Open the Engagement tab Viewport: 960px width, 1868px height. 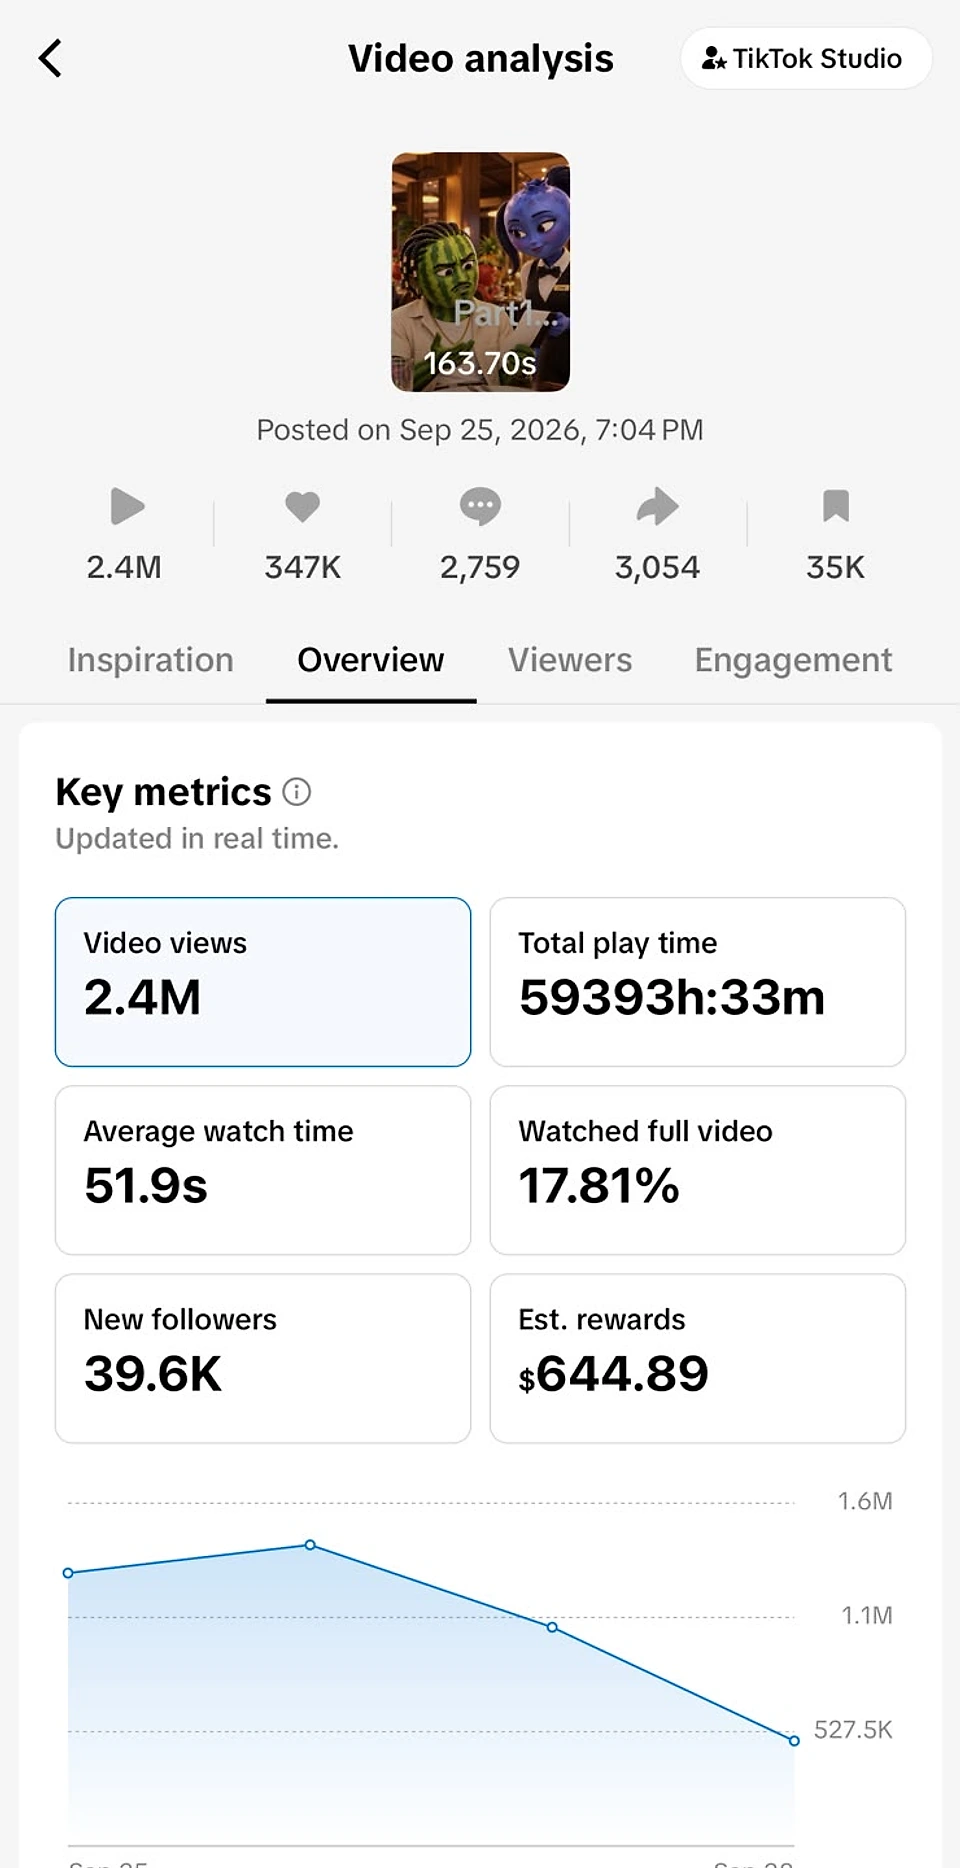pyautogui.click(x=793, y=660)
